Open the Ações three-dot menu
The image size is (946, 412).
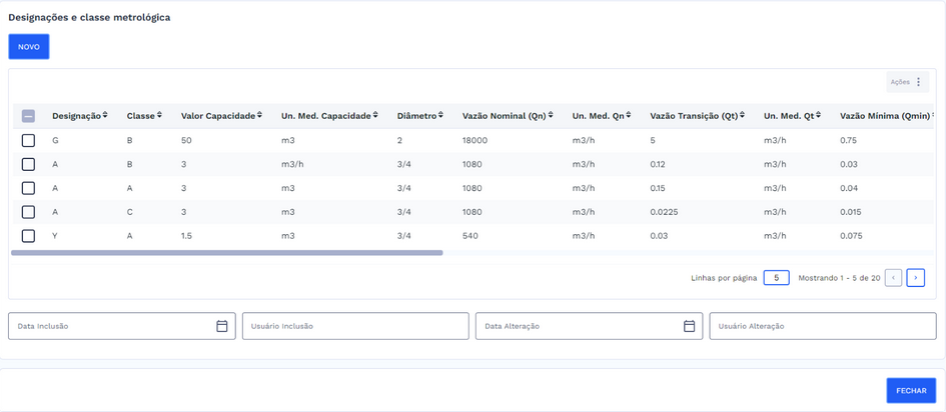(x=918, y=82)
